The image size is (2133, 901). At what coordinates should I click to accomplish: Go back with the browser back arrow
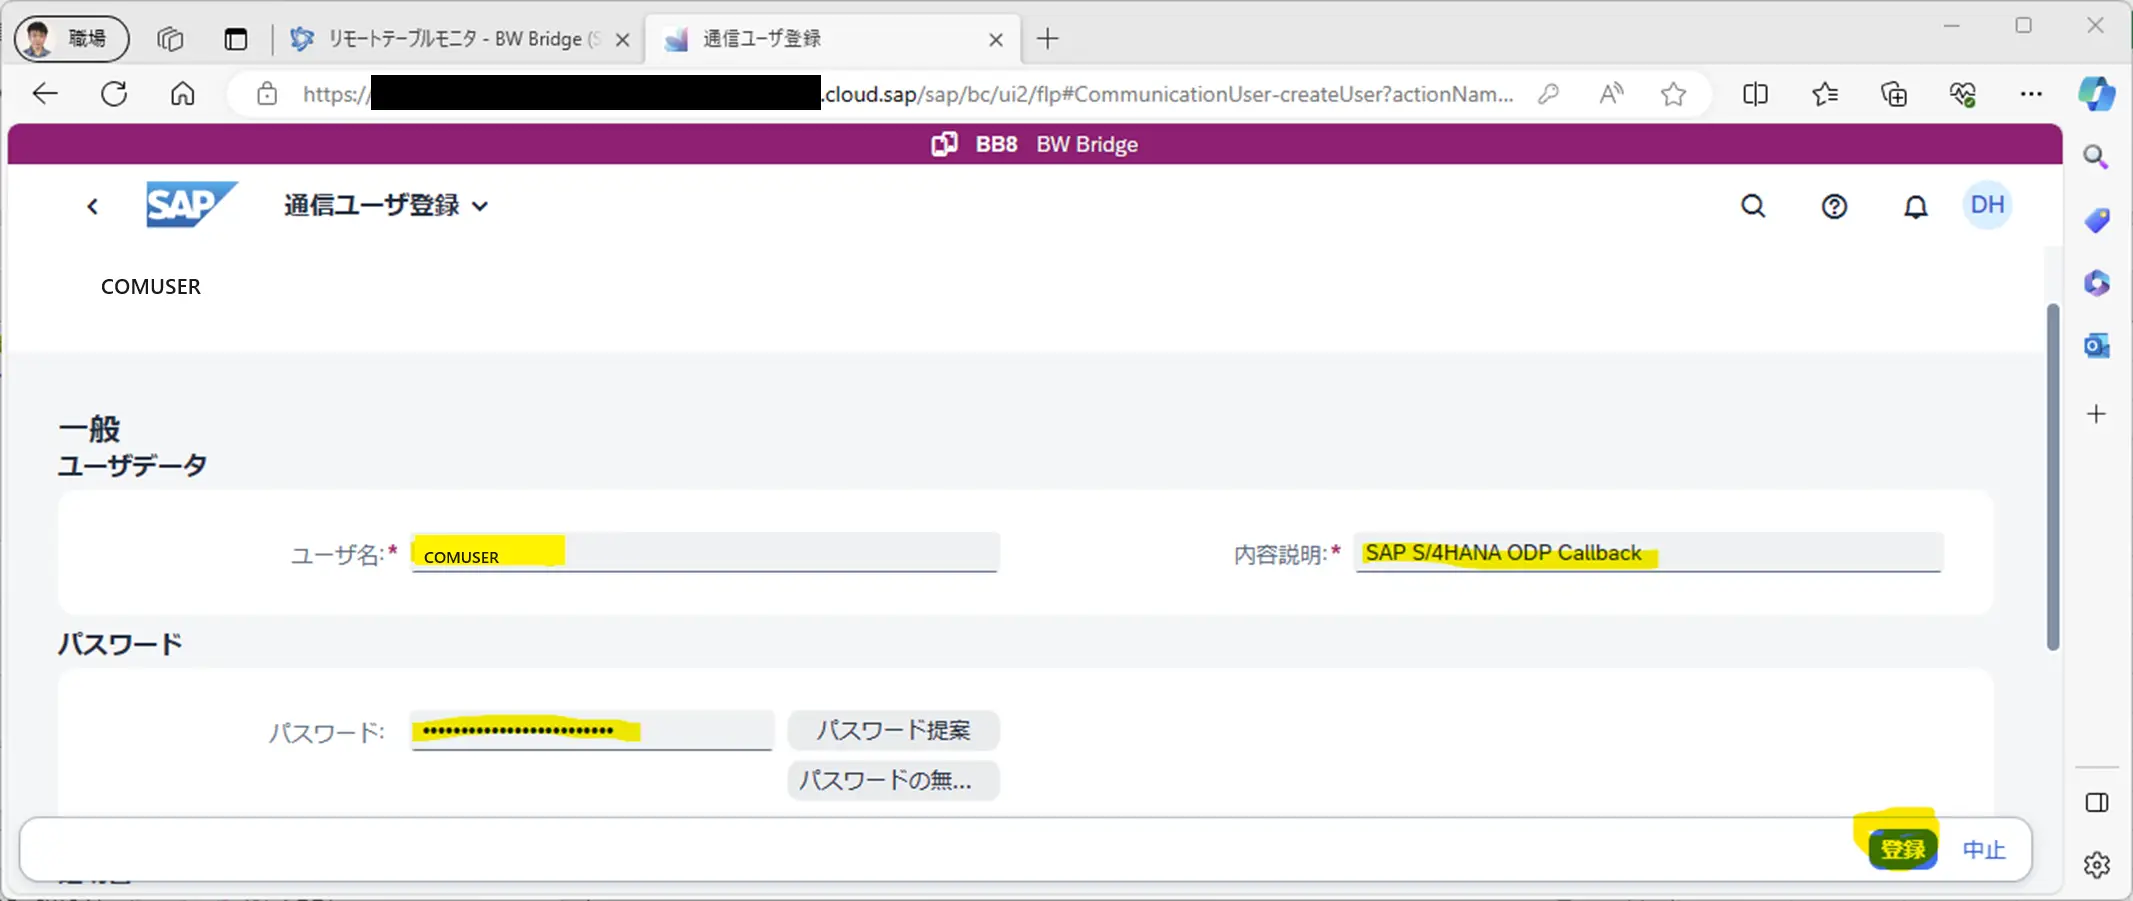click(46, 94)
